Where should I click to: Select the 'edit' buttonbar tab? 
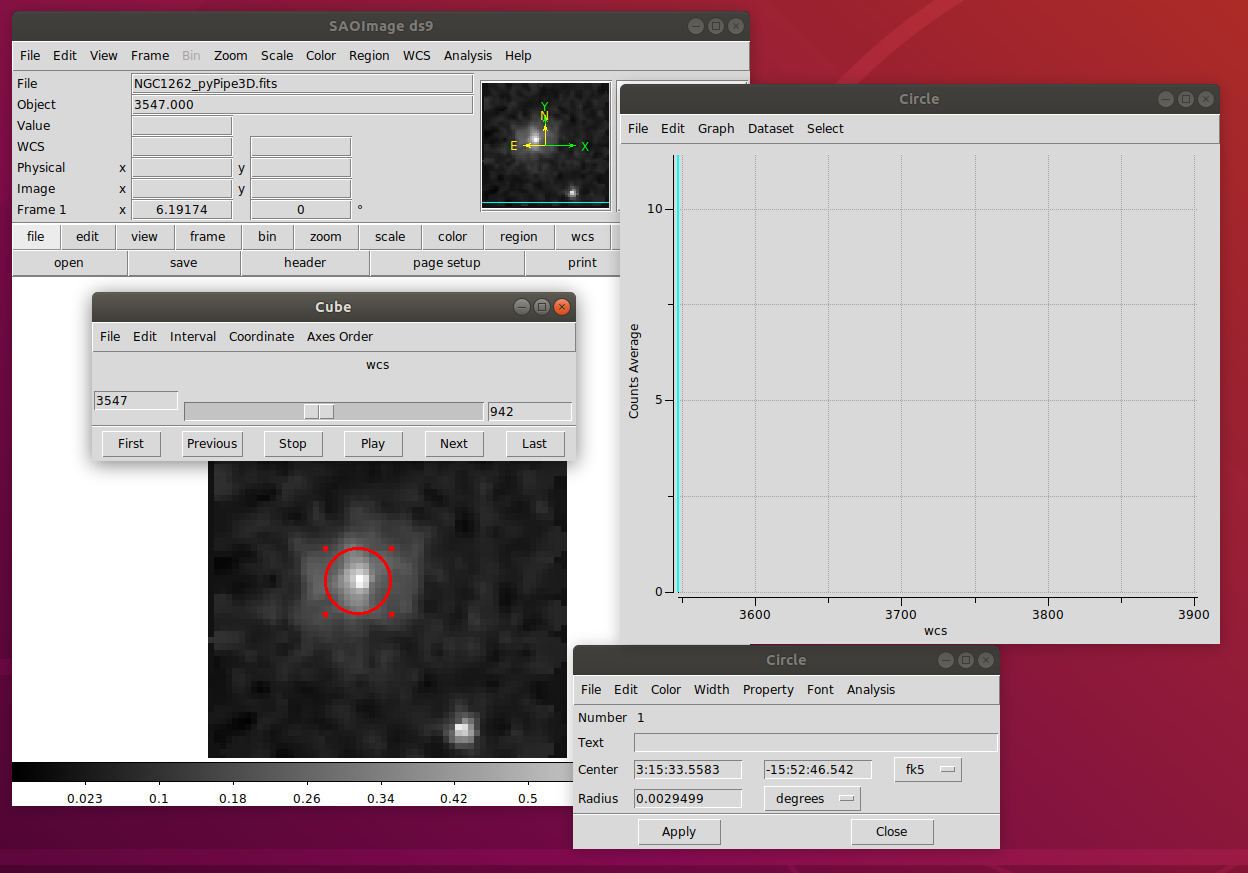click(x=88, y=237)
